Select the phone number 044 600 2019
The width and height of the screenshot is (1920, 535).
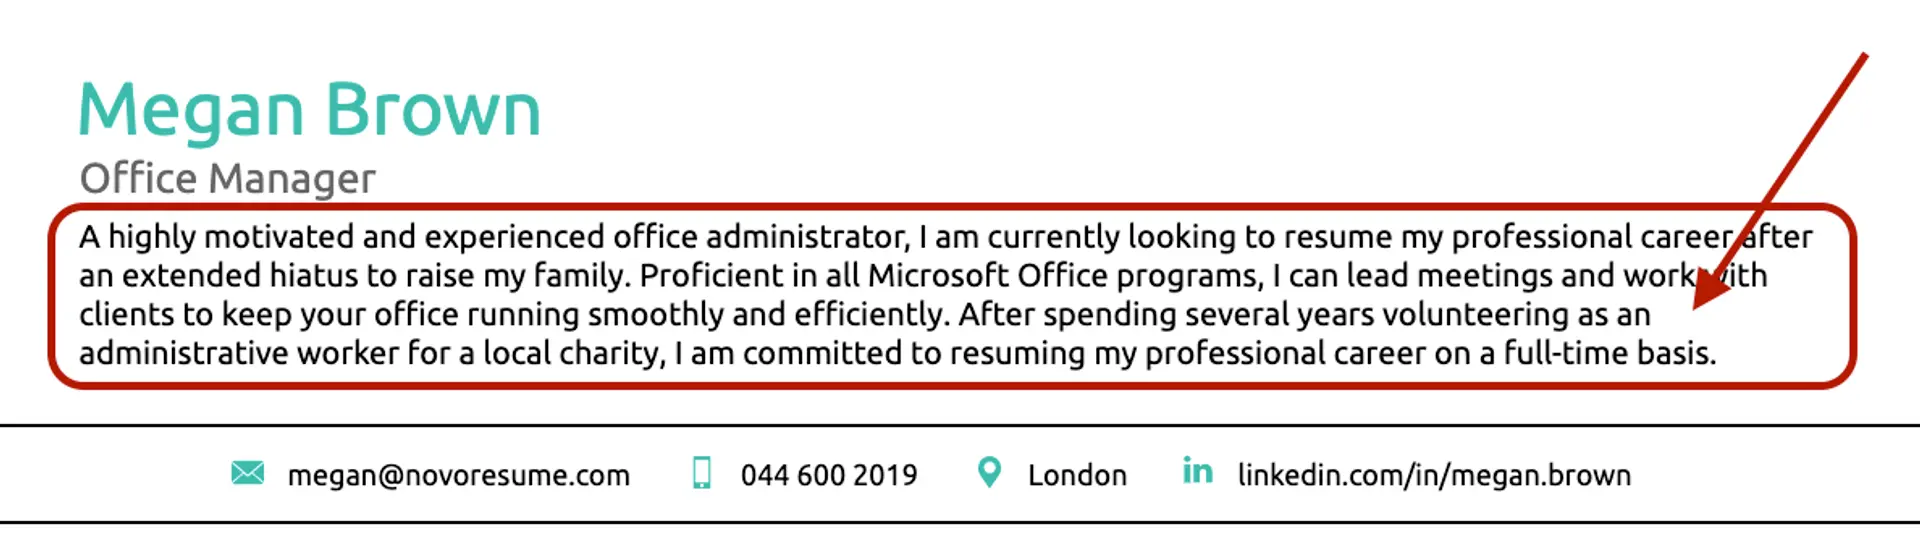[x=828, y=475]
